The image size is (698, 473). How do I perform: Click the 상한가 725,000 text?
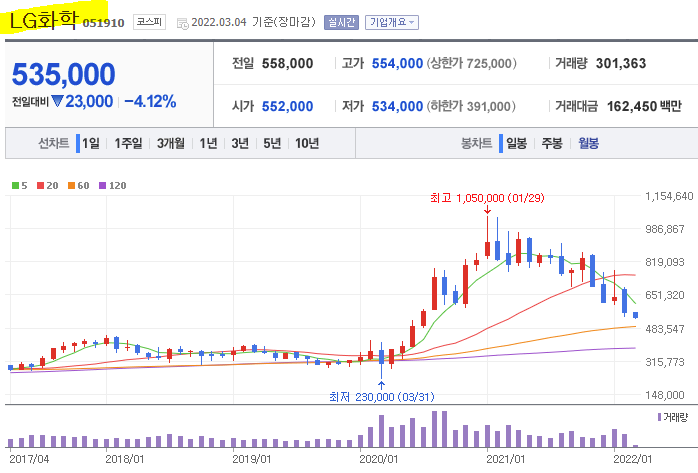[x=472, y=64]
